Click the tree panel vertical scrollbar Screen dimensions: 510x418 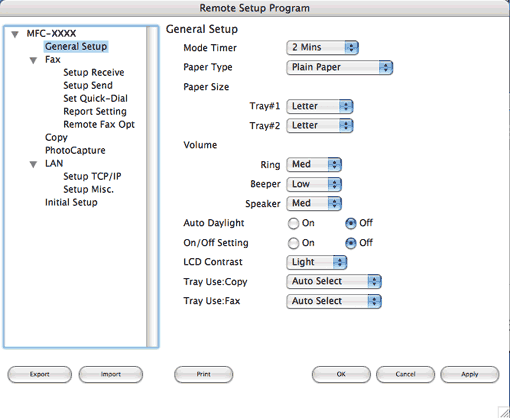(152, 187)
